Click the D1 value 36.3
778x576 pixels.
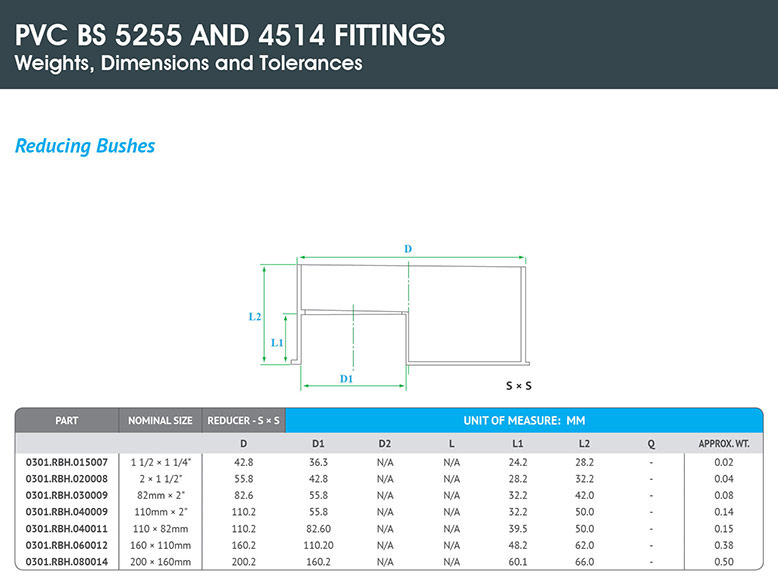click(318, 462)
